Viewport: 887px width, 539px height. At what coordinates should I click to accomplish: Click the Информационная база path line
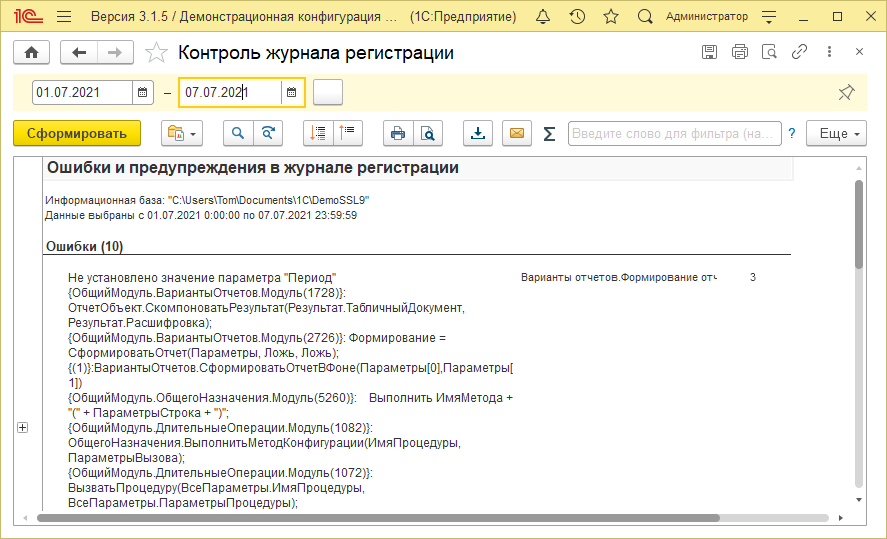(x=207, y=200)
